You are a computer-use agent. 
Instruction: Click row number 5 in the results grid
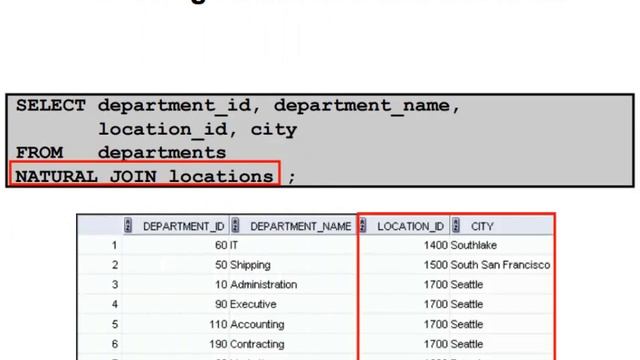115,324
